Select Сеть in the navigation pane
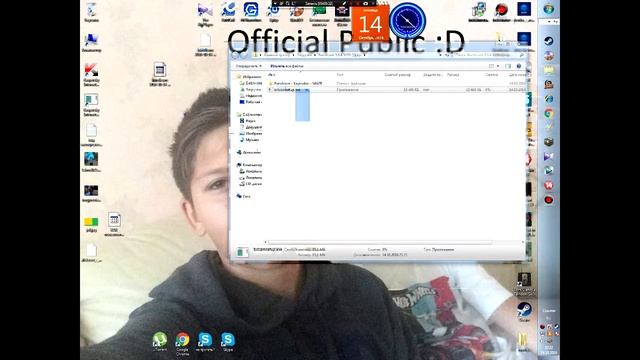 point(244,196)
